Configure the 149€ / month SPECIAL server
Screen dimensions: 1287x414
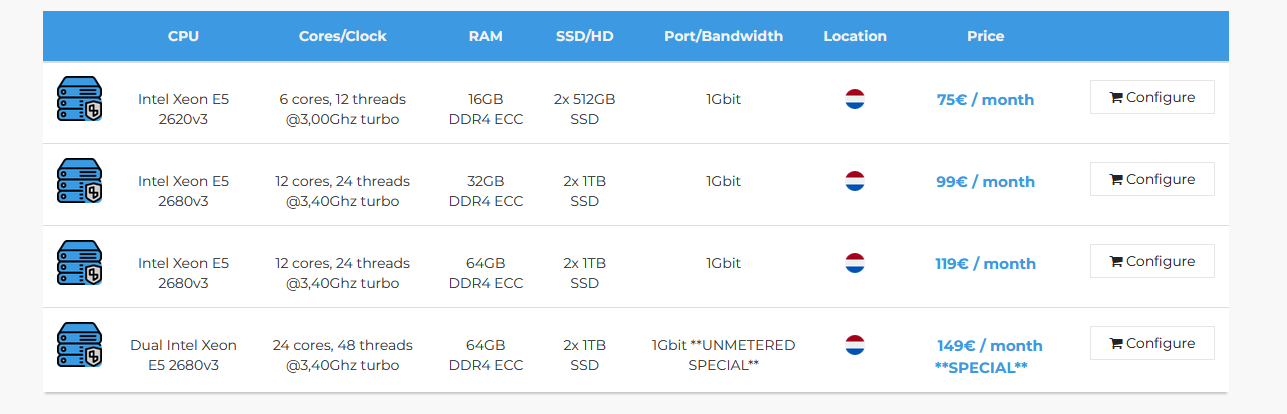(x=1152, y=343)
